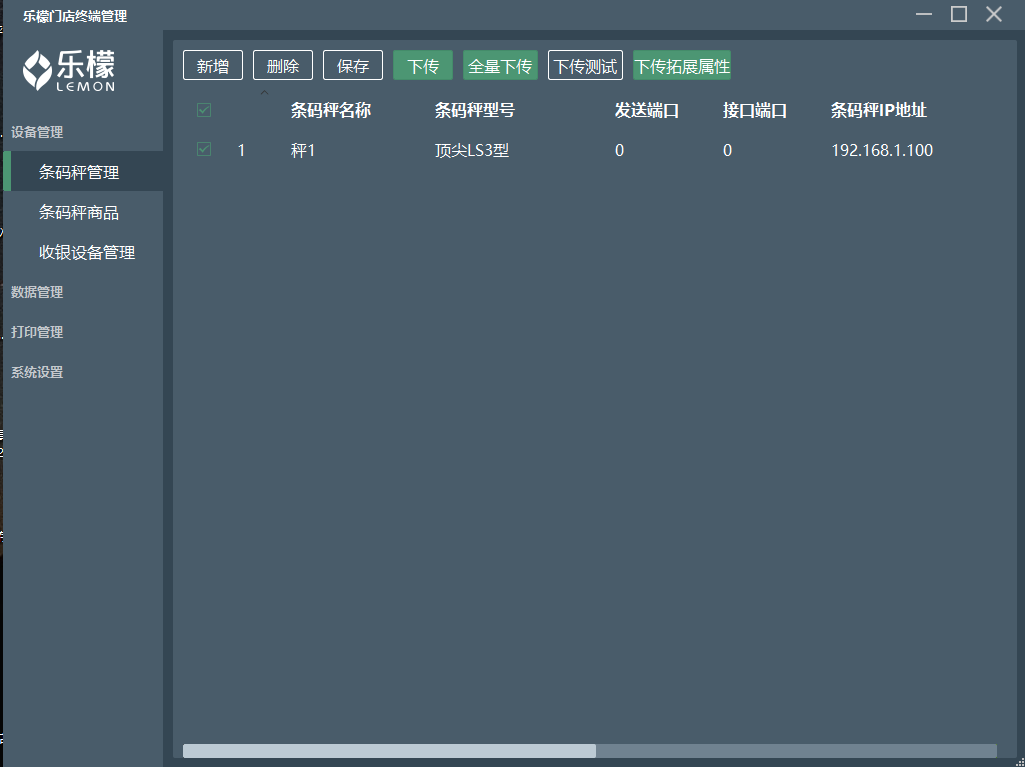Click the 接口端口 value 0 in row 秤1
The image size is (1025, 767).
pos(727,150)
